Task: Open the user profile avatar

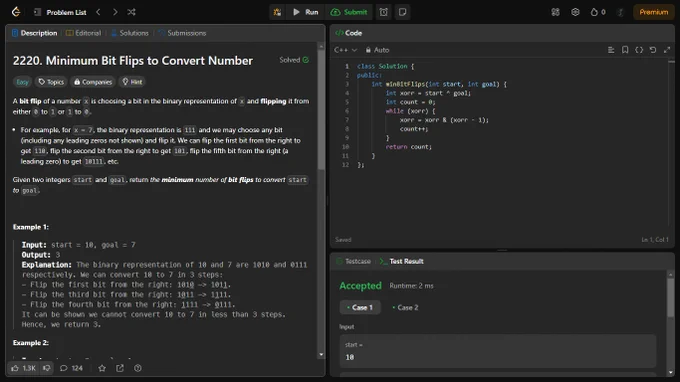Action: [620, 12]
